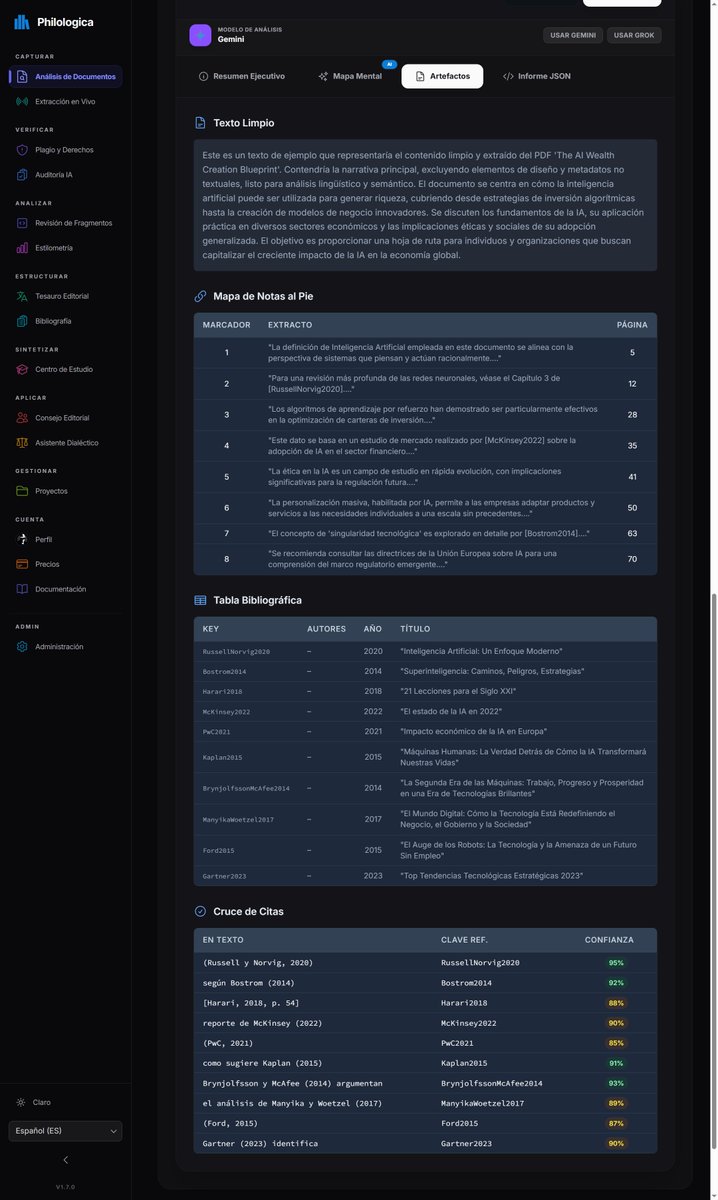Click the Mapa de Notas link icon
Image resolution: width=718 pixels, height=1200 pixels.
click(x=200, y=296)
